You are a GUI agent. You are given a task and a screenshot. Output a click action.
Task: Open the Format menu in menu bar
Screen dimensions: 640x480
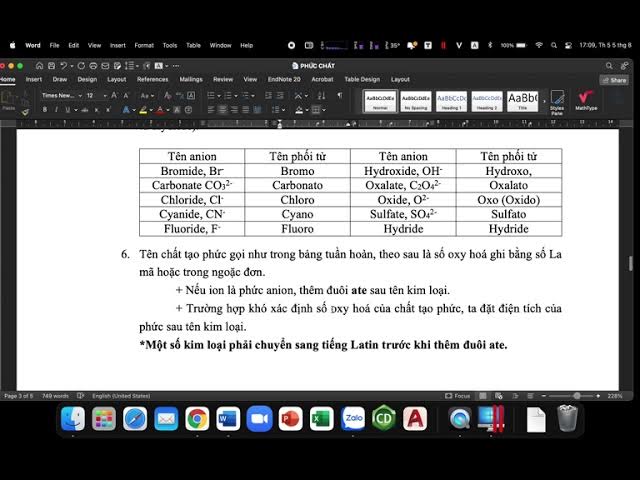pyautogui.click(x=144, y=45)
